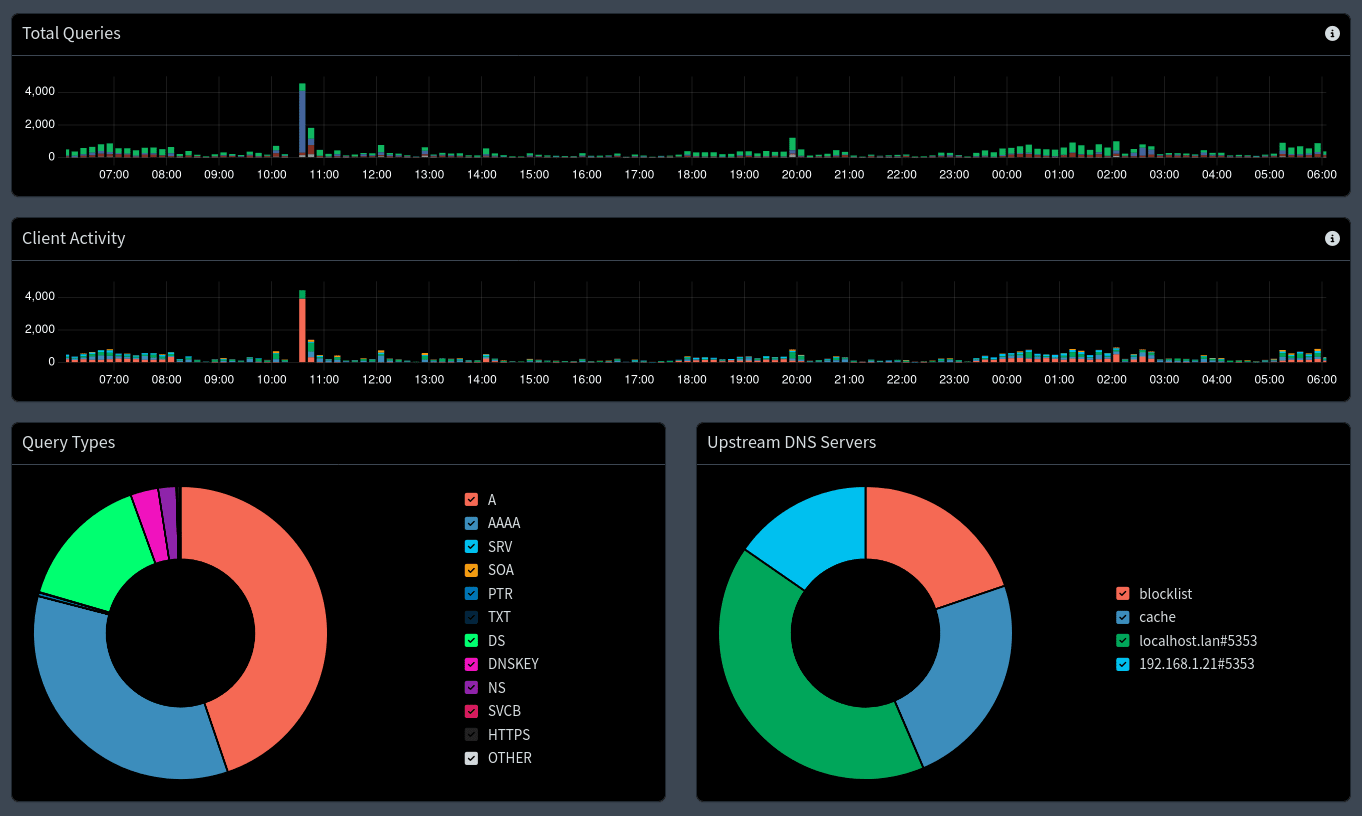The height and width of the screenshot is (816, 1362).
Task: Disable the TXT query type checkbox
Action: click(472, 617)
